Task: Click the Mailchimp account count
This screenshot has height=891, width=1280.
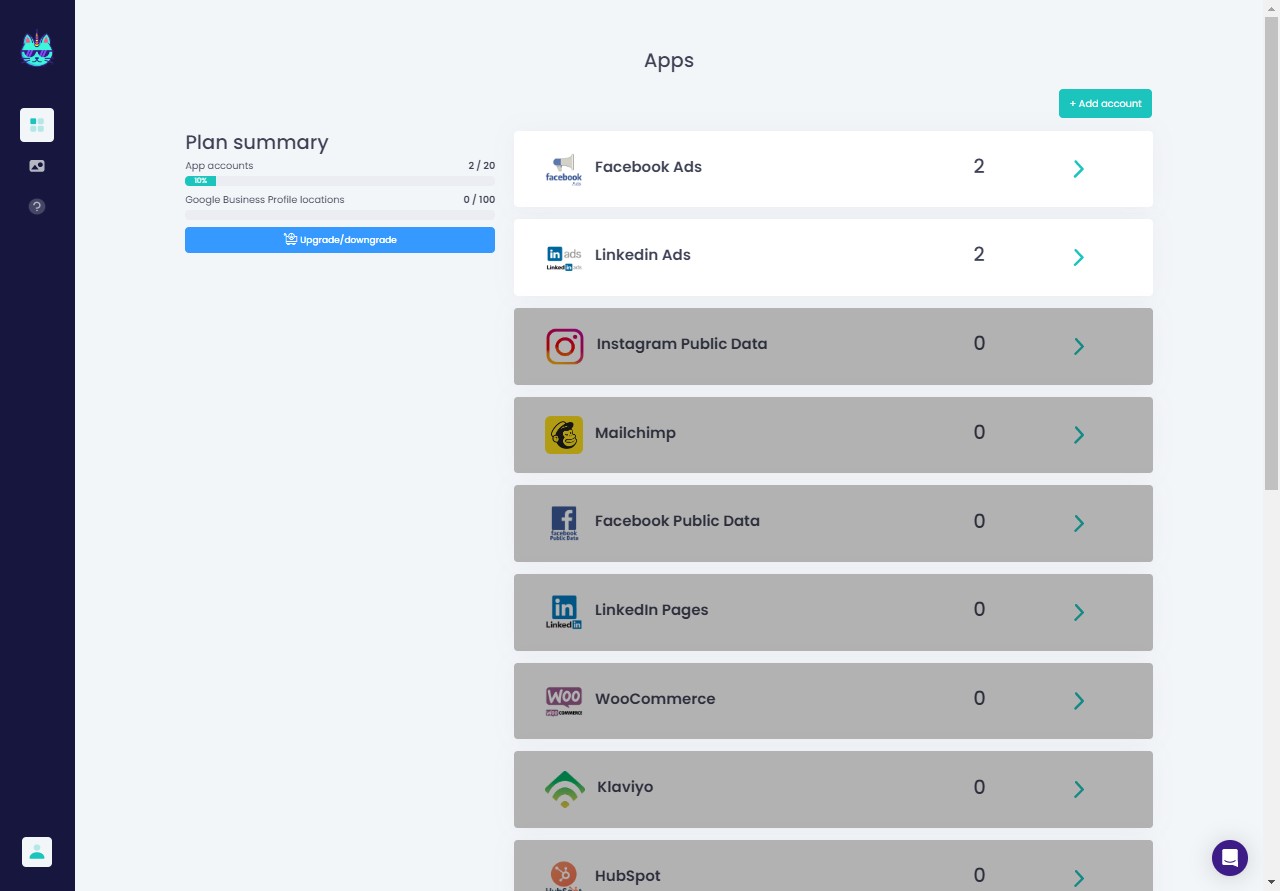Action: pyautogui.click(x=979, y=432)
